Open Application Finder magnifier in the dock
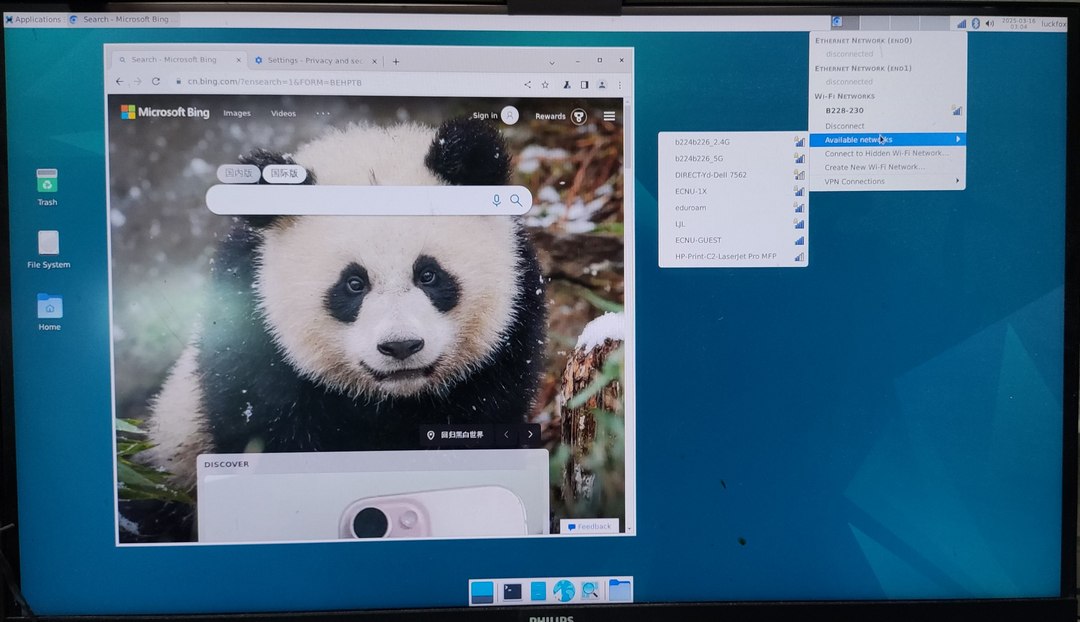Image resolution: width=1080 pixels, height=622 pixels. pyautogui.click(x=590, y=591)
